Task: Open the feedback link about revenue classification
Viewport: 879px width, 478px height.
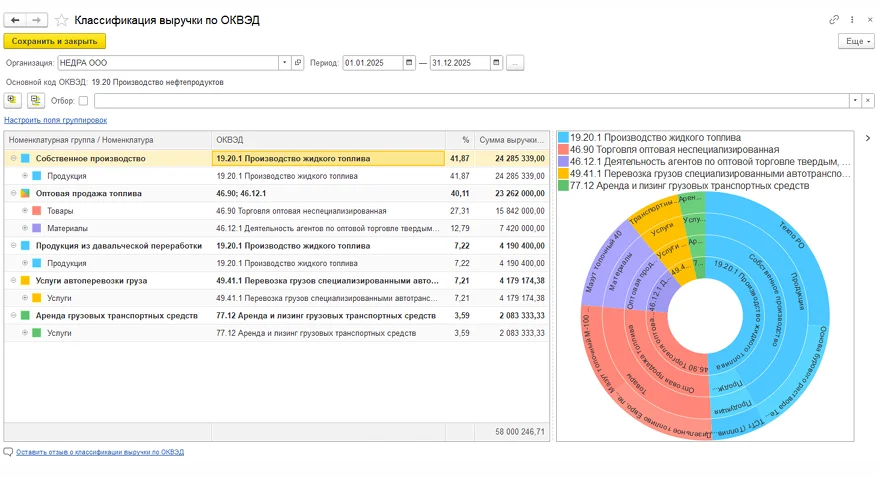Action: (99, 452)
